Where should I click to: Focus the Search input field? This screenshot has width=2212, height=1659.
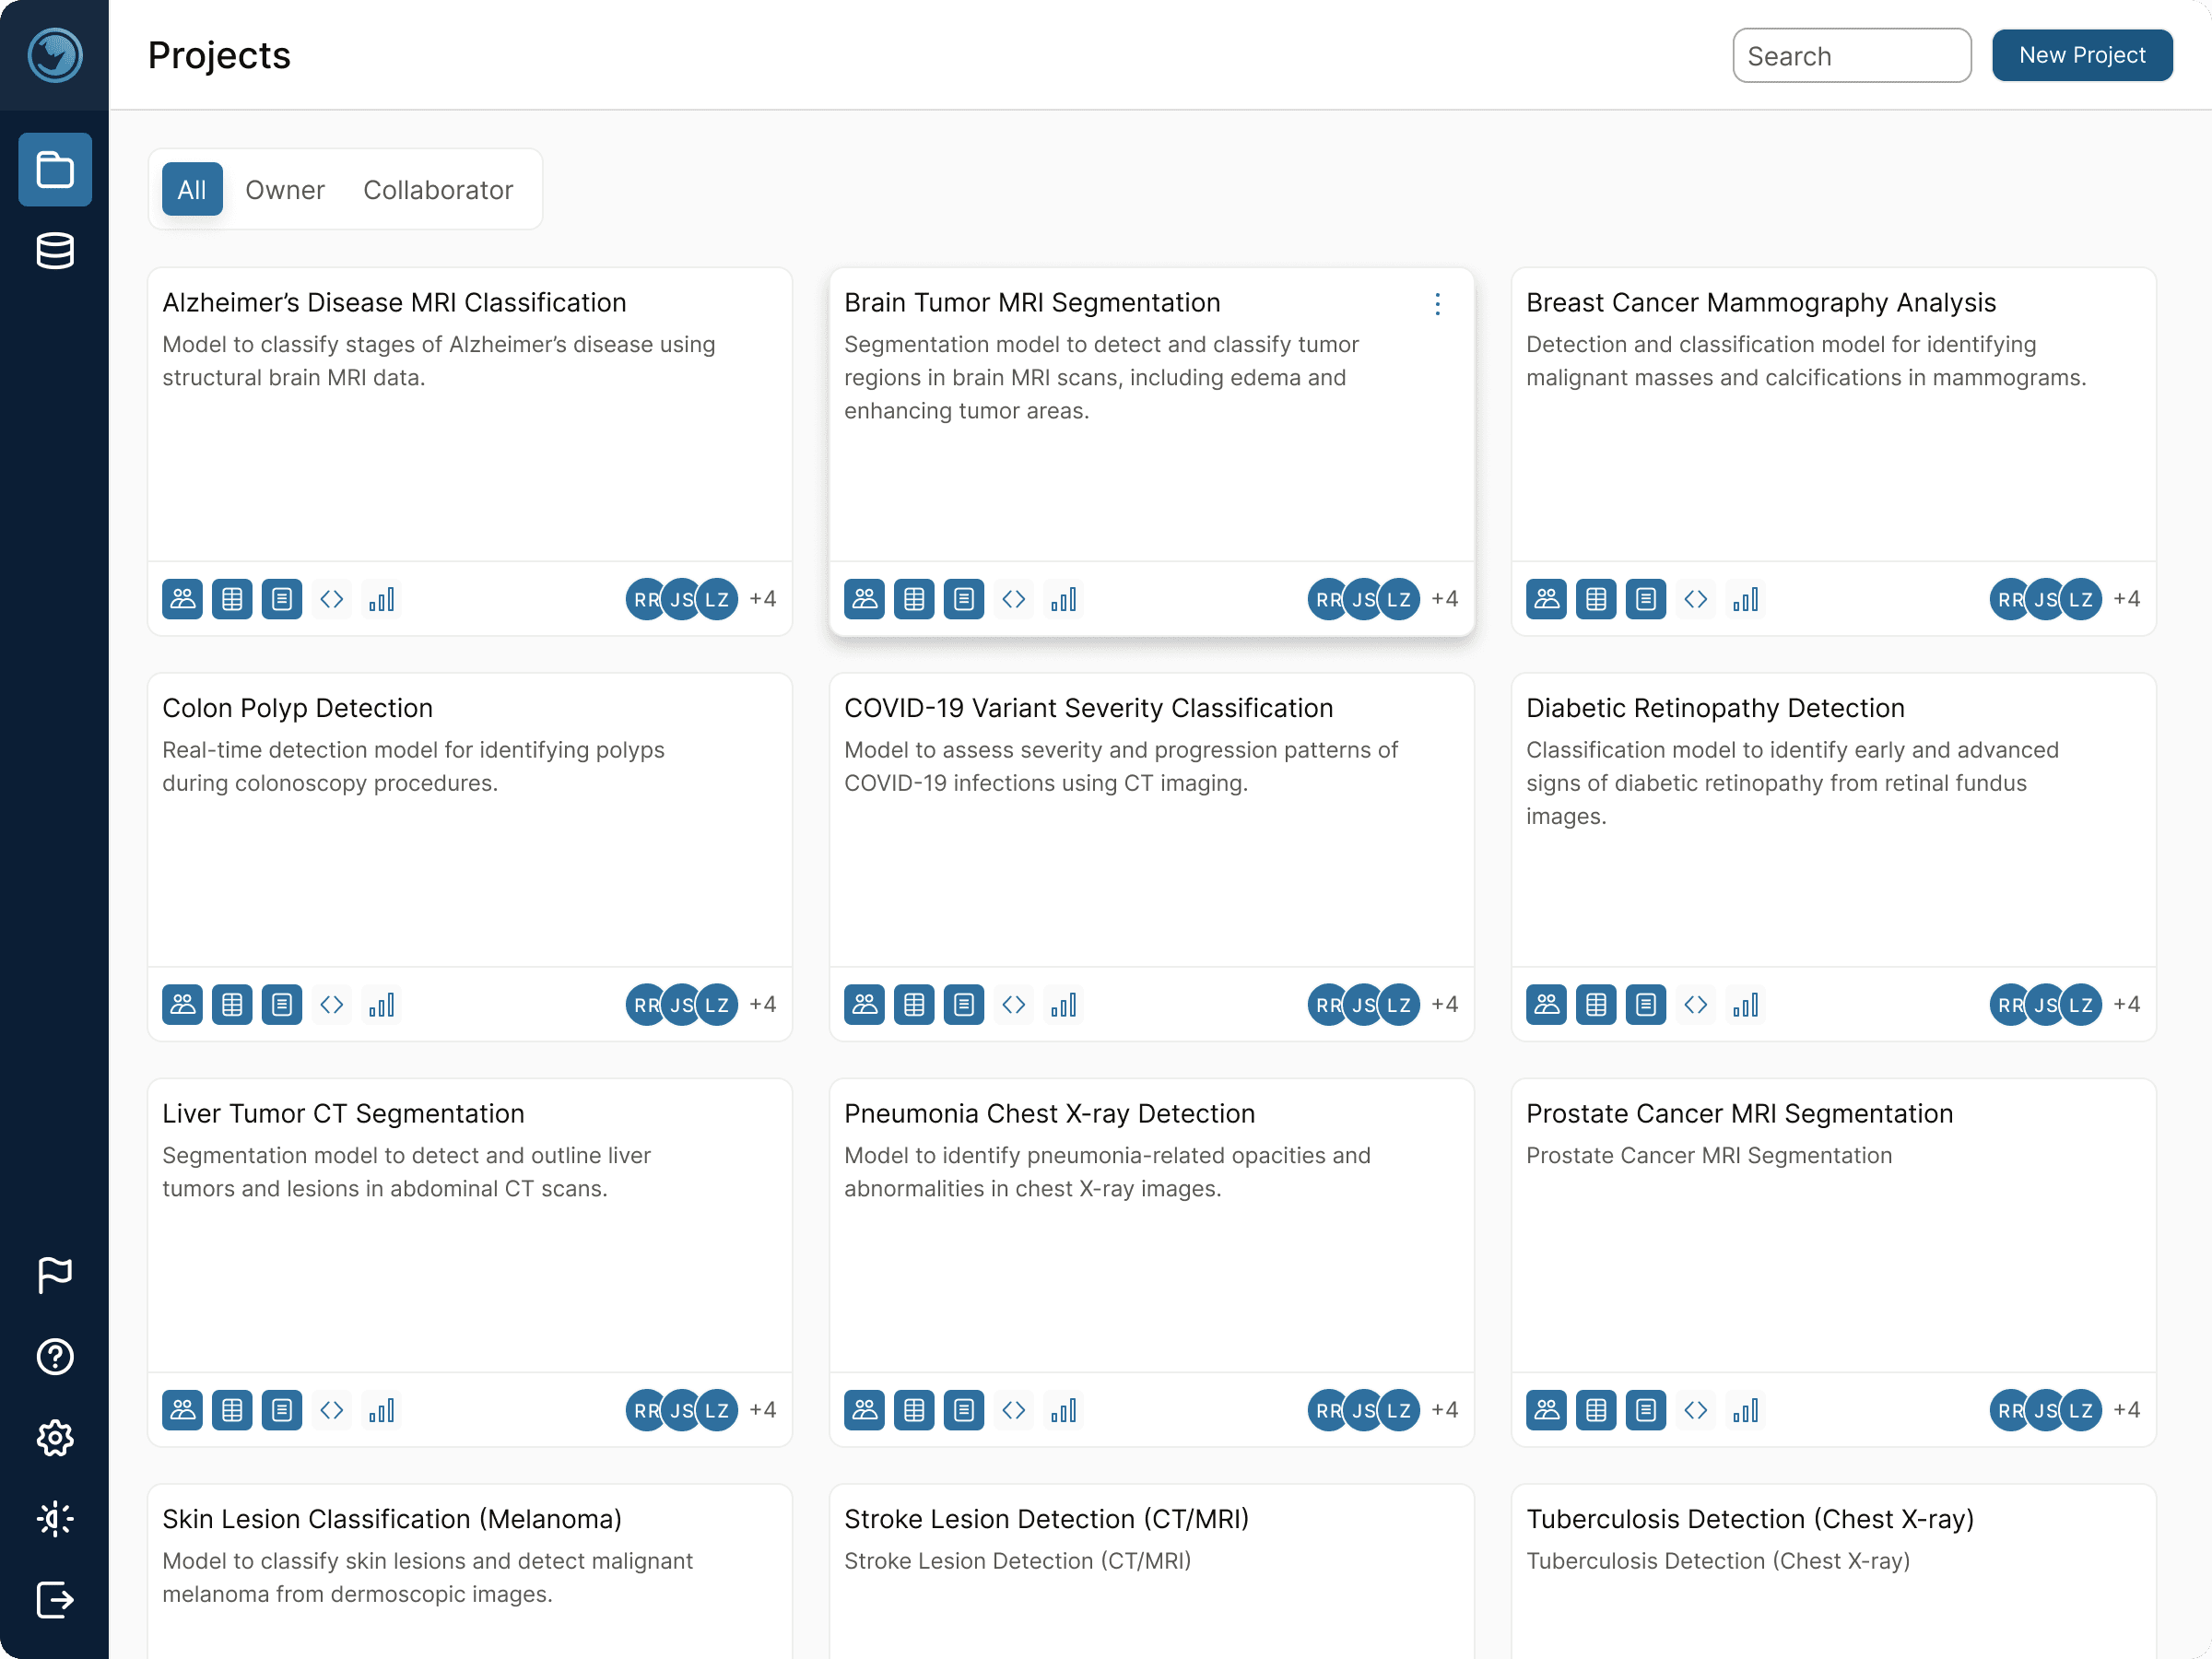pos(1852,55)
